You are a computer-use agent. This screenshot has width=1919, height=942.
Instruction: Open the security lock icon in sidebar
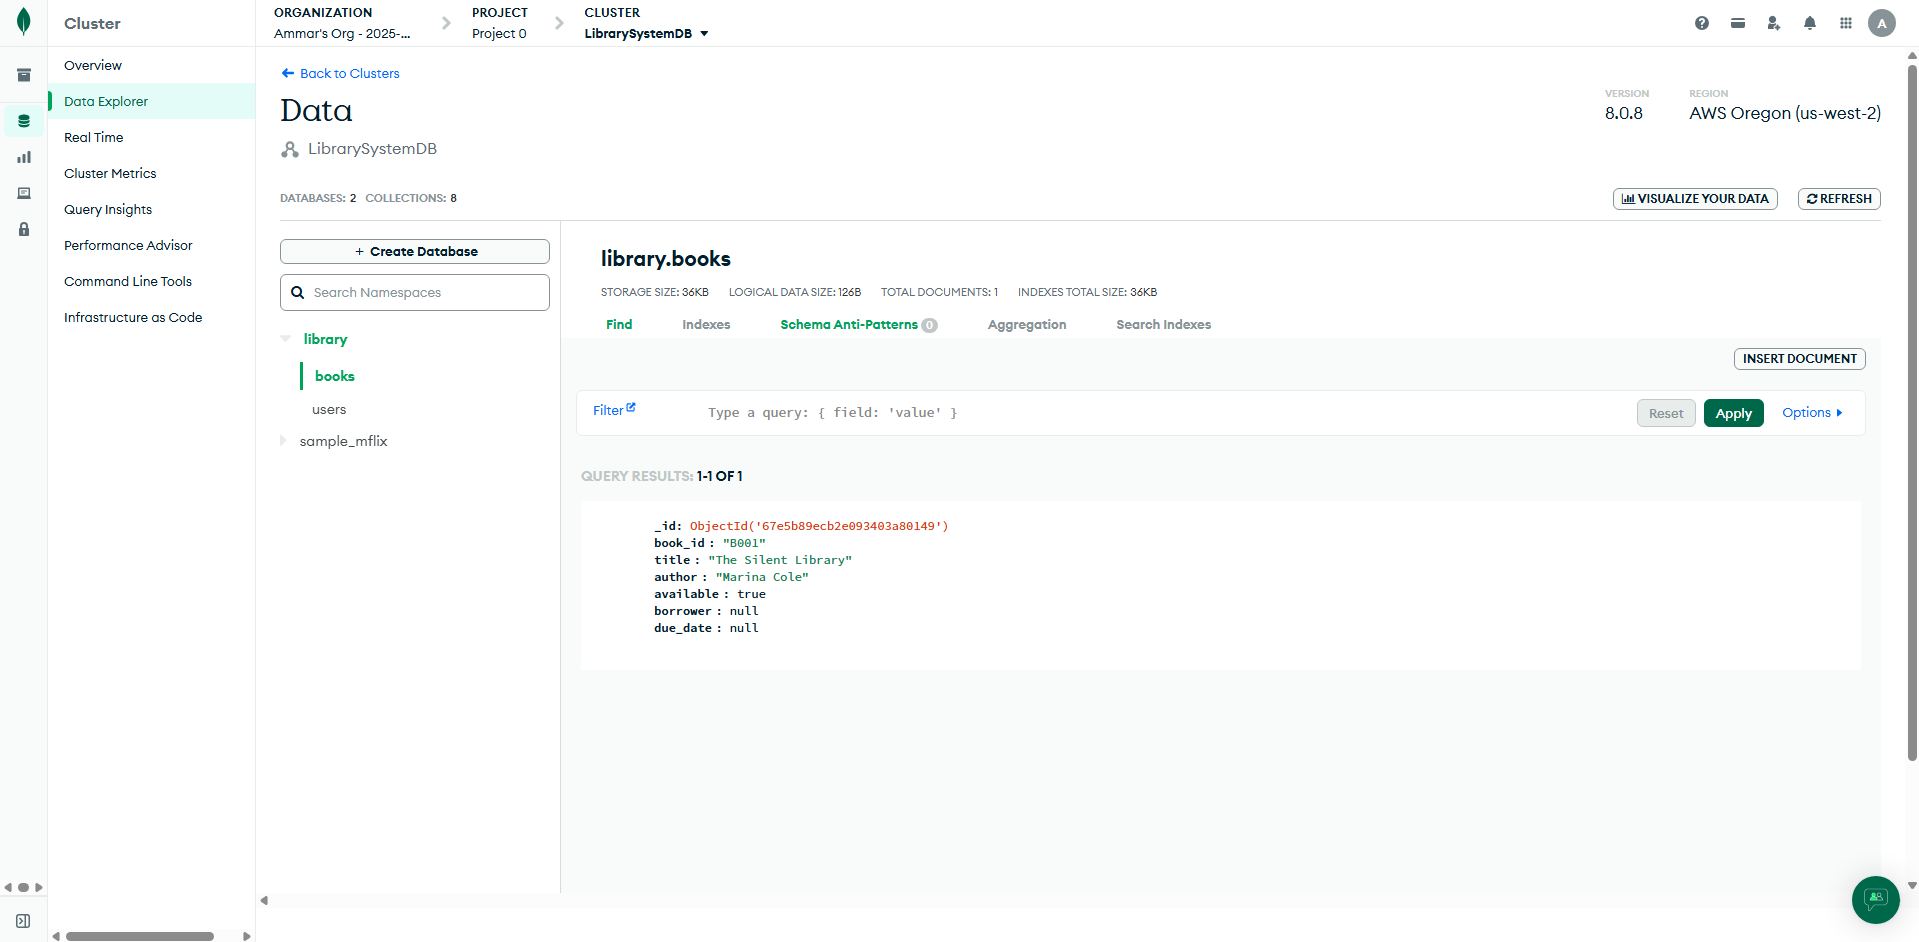pyautogui.click(x=23, y=229)
